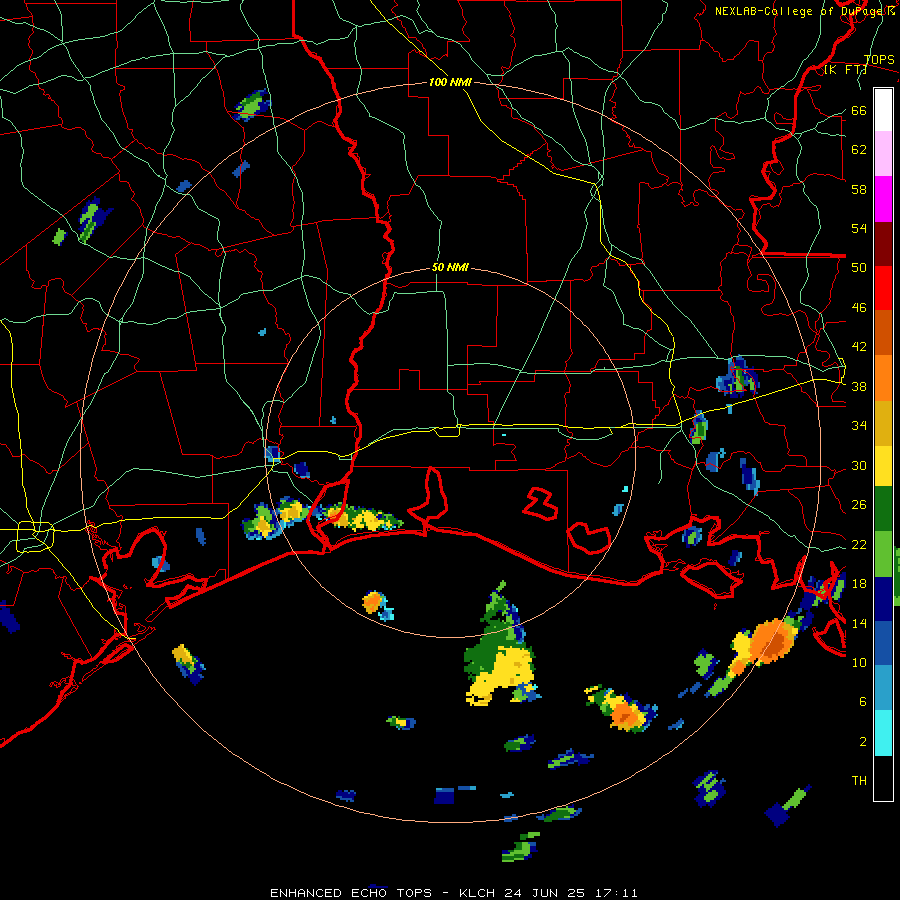Click the "58" legend value
900x900 pixels.
[x=859, y=189]
